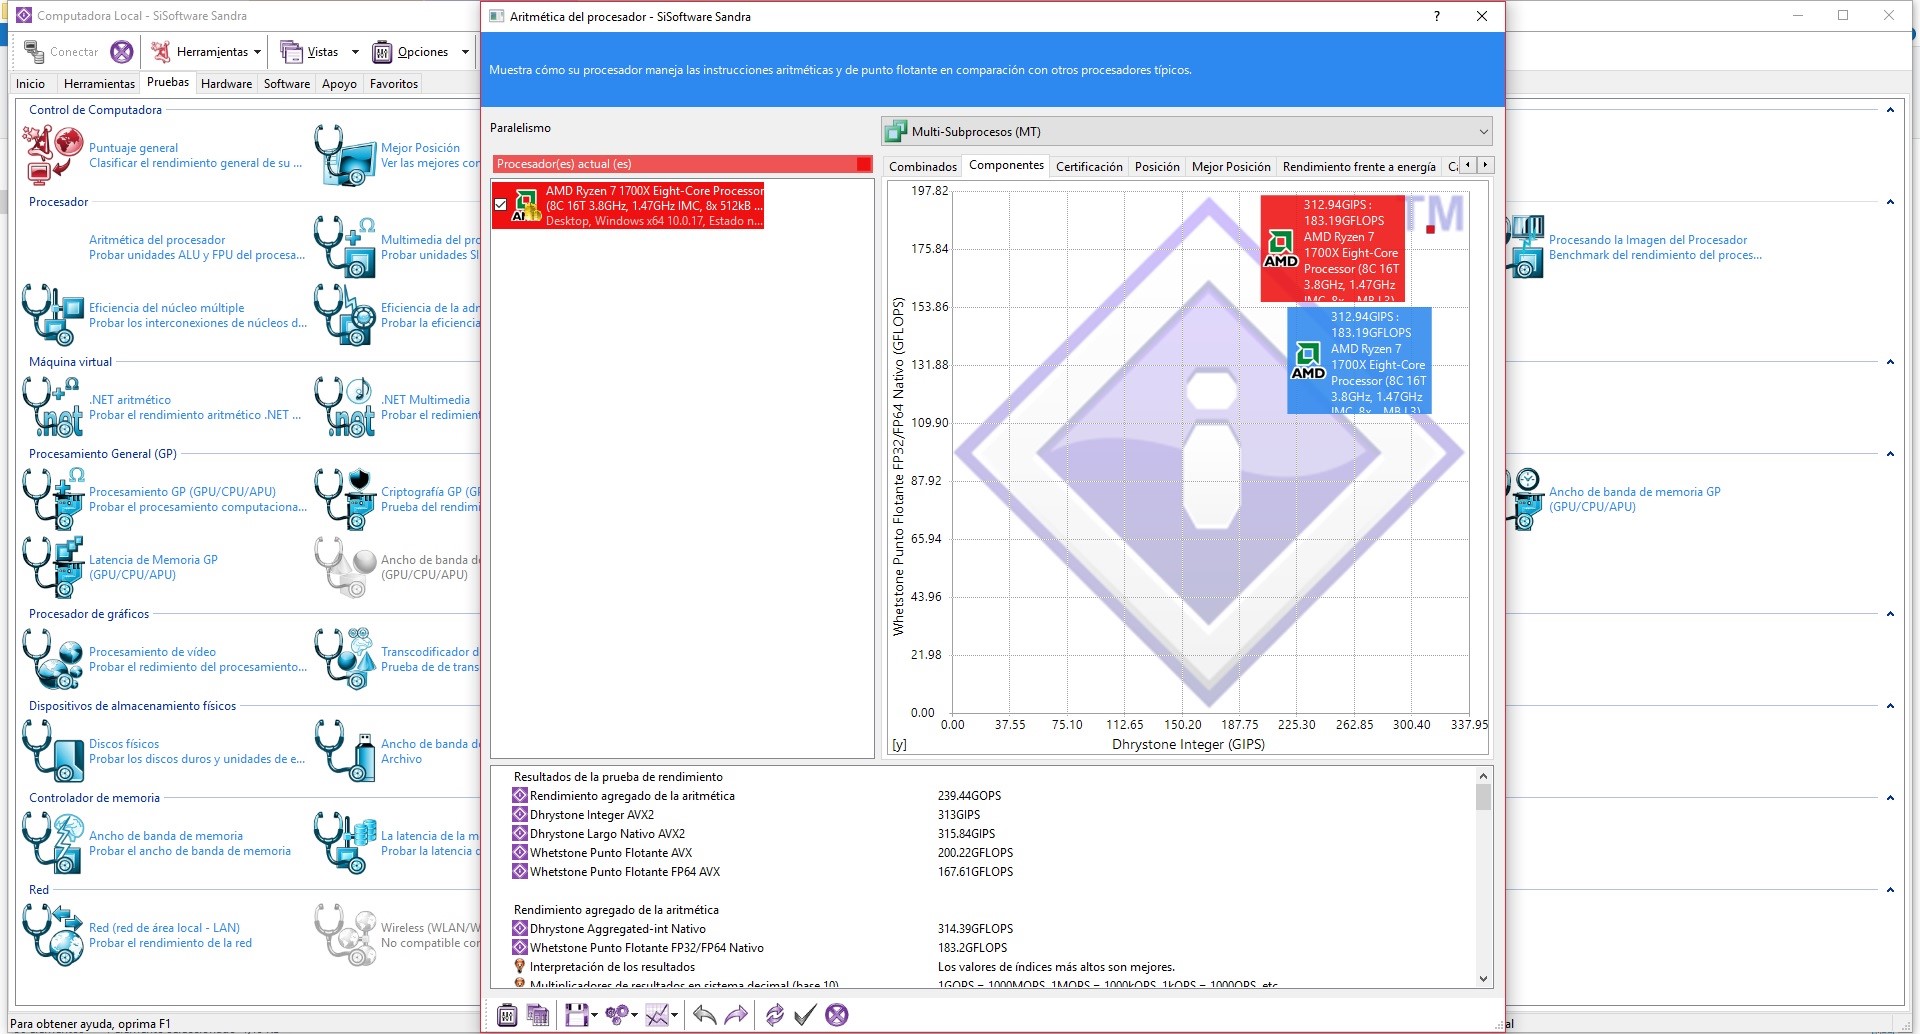
Task: Click the chart options graph icon
Action: 657,1015
